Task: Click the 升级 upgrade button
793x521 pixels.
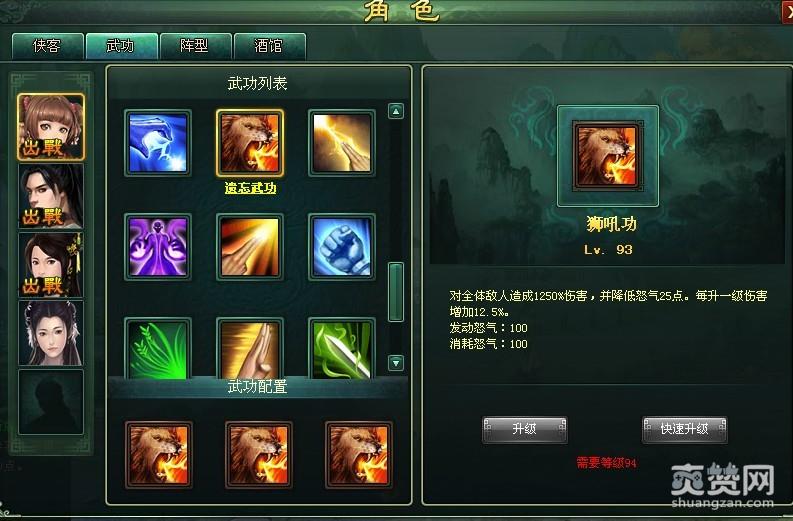Action: [x=524, y=429]
